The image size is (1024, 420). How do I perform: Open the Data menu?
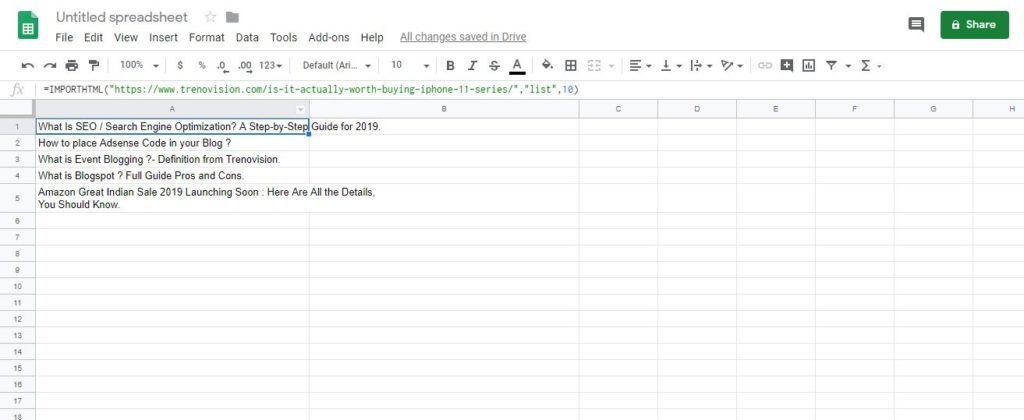point(248,37)
